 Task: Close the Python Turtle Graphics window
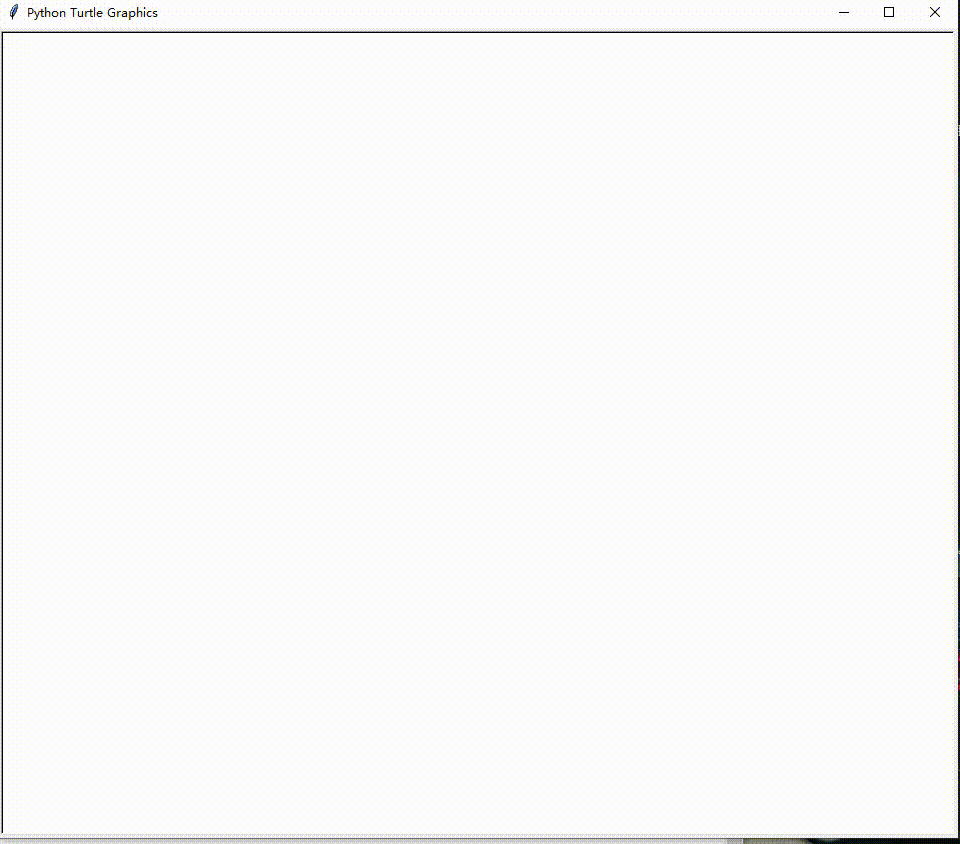[x=934, y=12]
